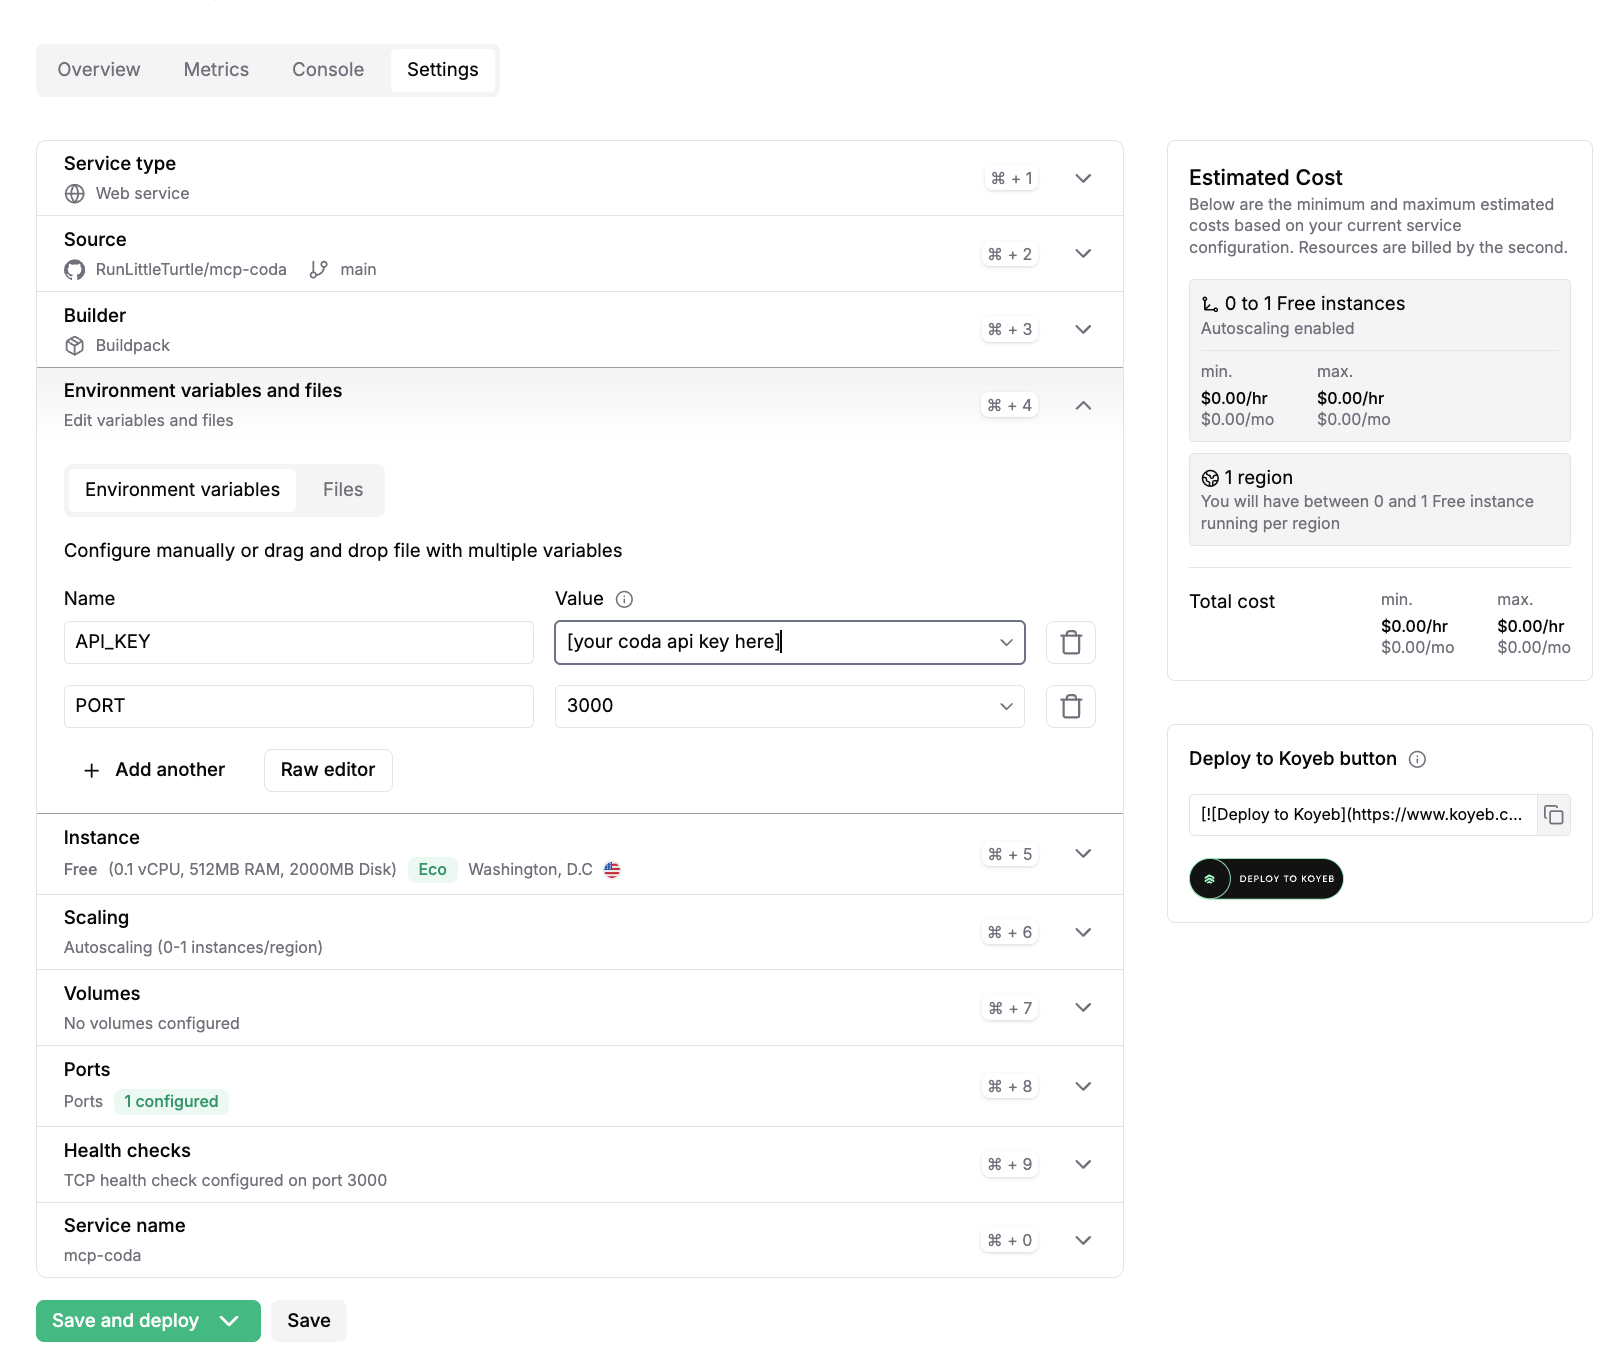Open the Console tab
The height and width of the screenshot is (1368, 1620).
(x=327, y=70)
